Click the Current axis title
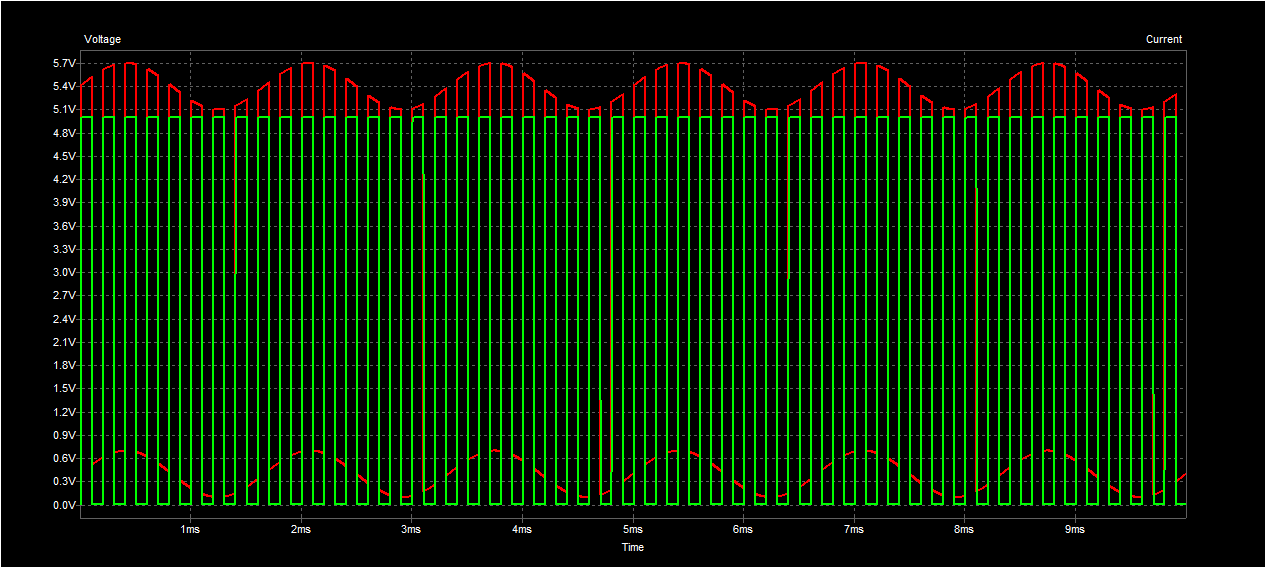 1164,40
